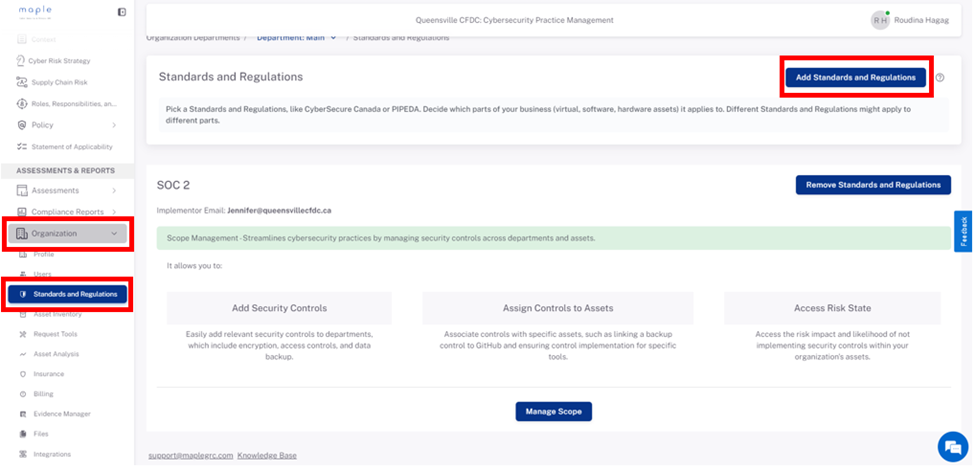Click the Jennifer@queensvillecfdc.ca implementor email

tap(279, 211)
